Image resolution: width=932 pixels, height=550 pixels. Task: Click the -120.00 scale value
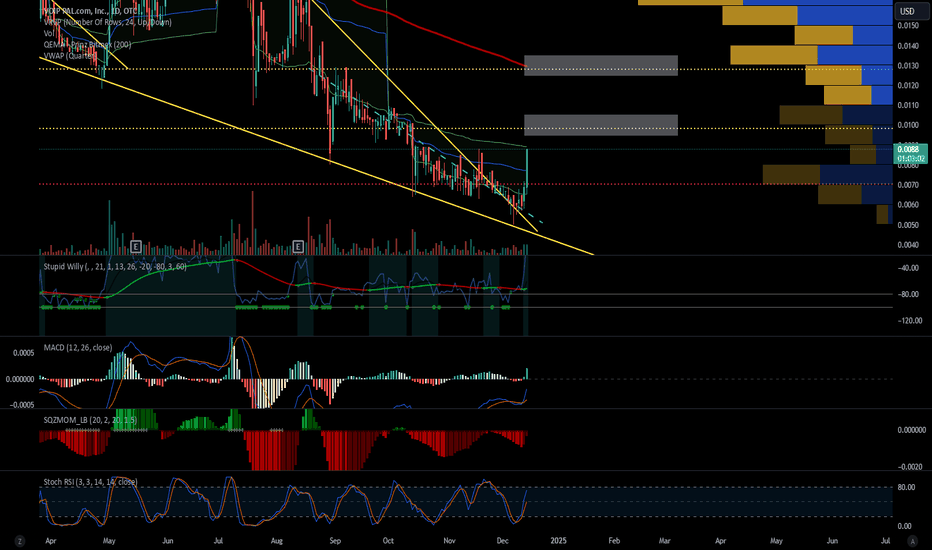coord(909,320)
